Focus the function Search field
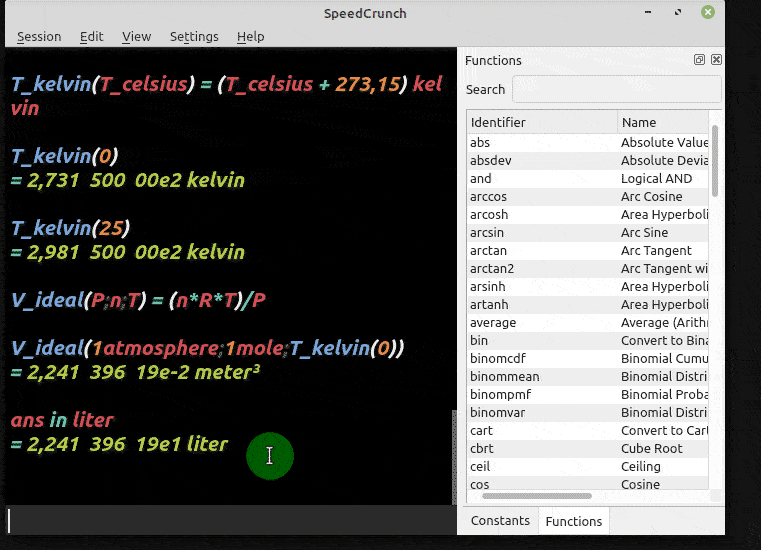Viewport: 761px width, 550px height. click(616, 89)
